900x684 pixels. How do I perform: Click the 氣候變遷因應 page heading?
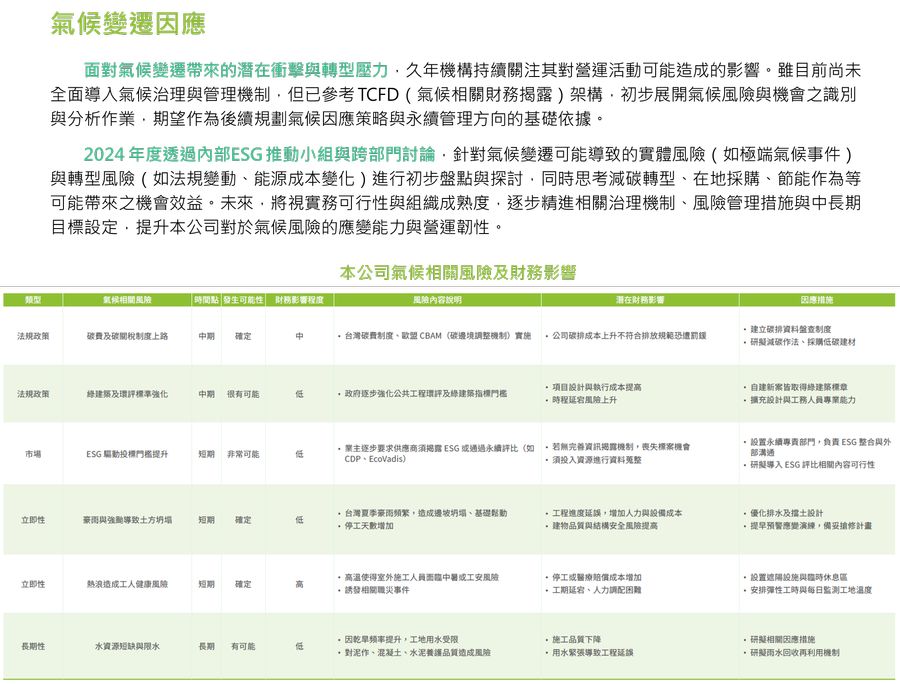point(129,24)
